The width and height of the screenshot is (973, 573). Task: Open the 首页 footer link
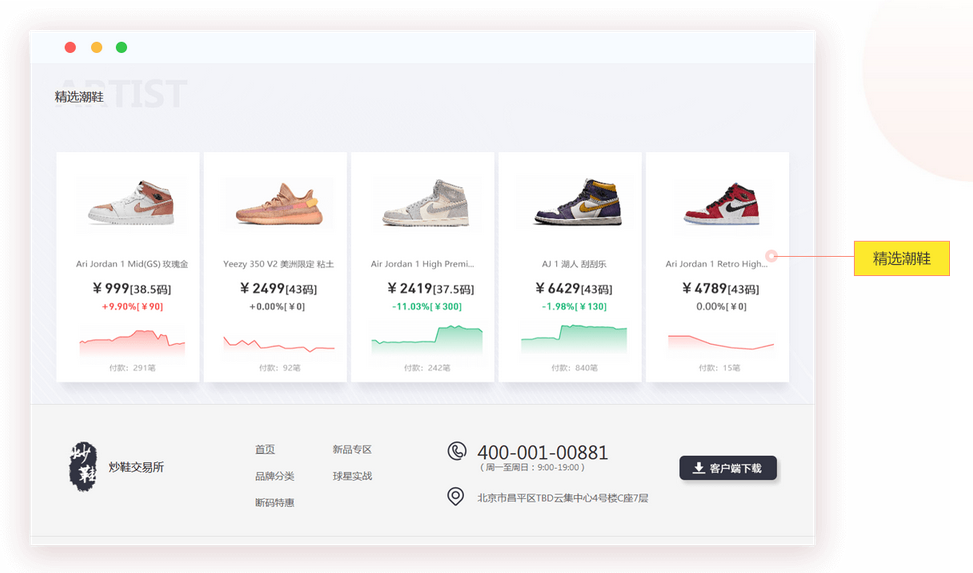click(265, 449)
